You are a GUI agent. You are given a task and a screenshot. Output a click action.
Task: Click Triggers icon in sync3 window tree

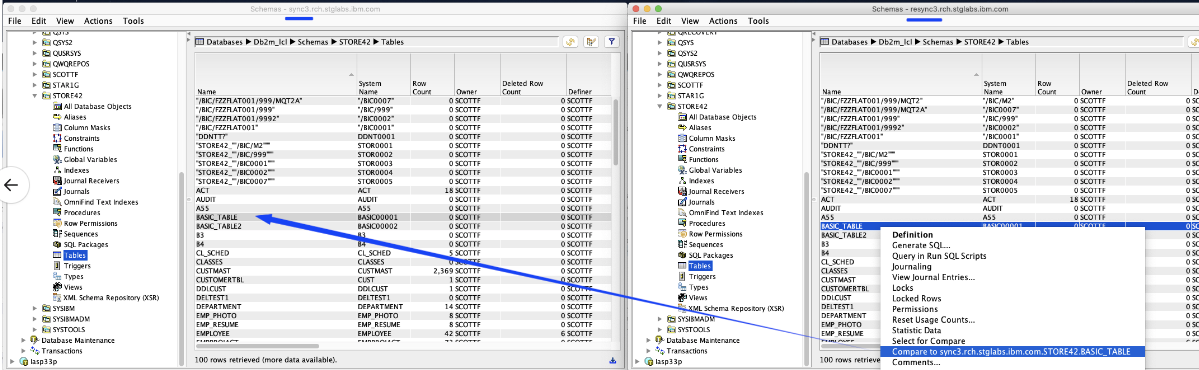[57, 266]
